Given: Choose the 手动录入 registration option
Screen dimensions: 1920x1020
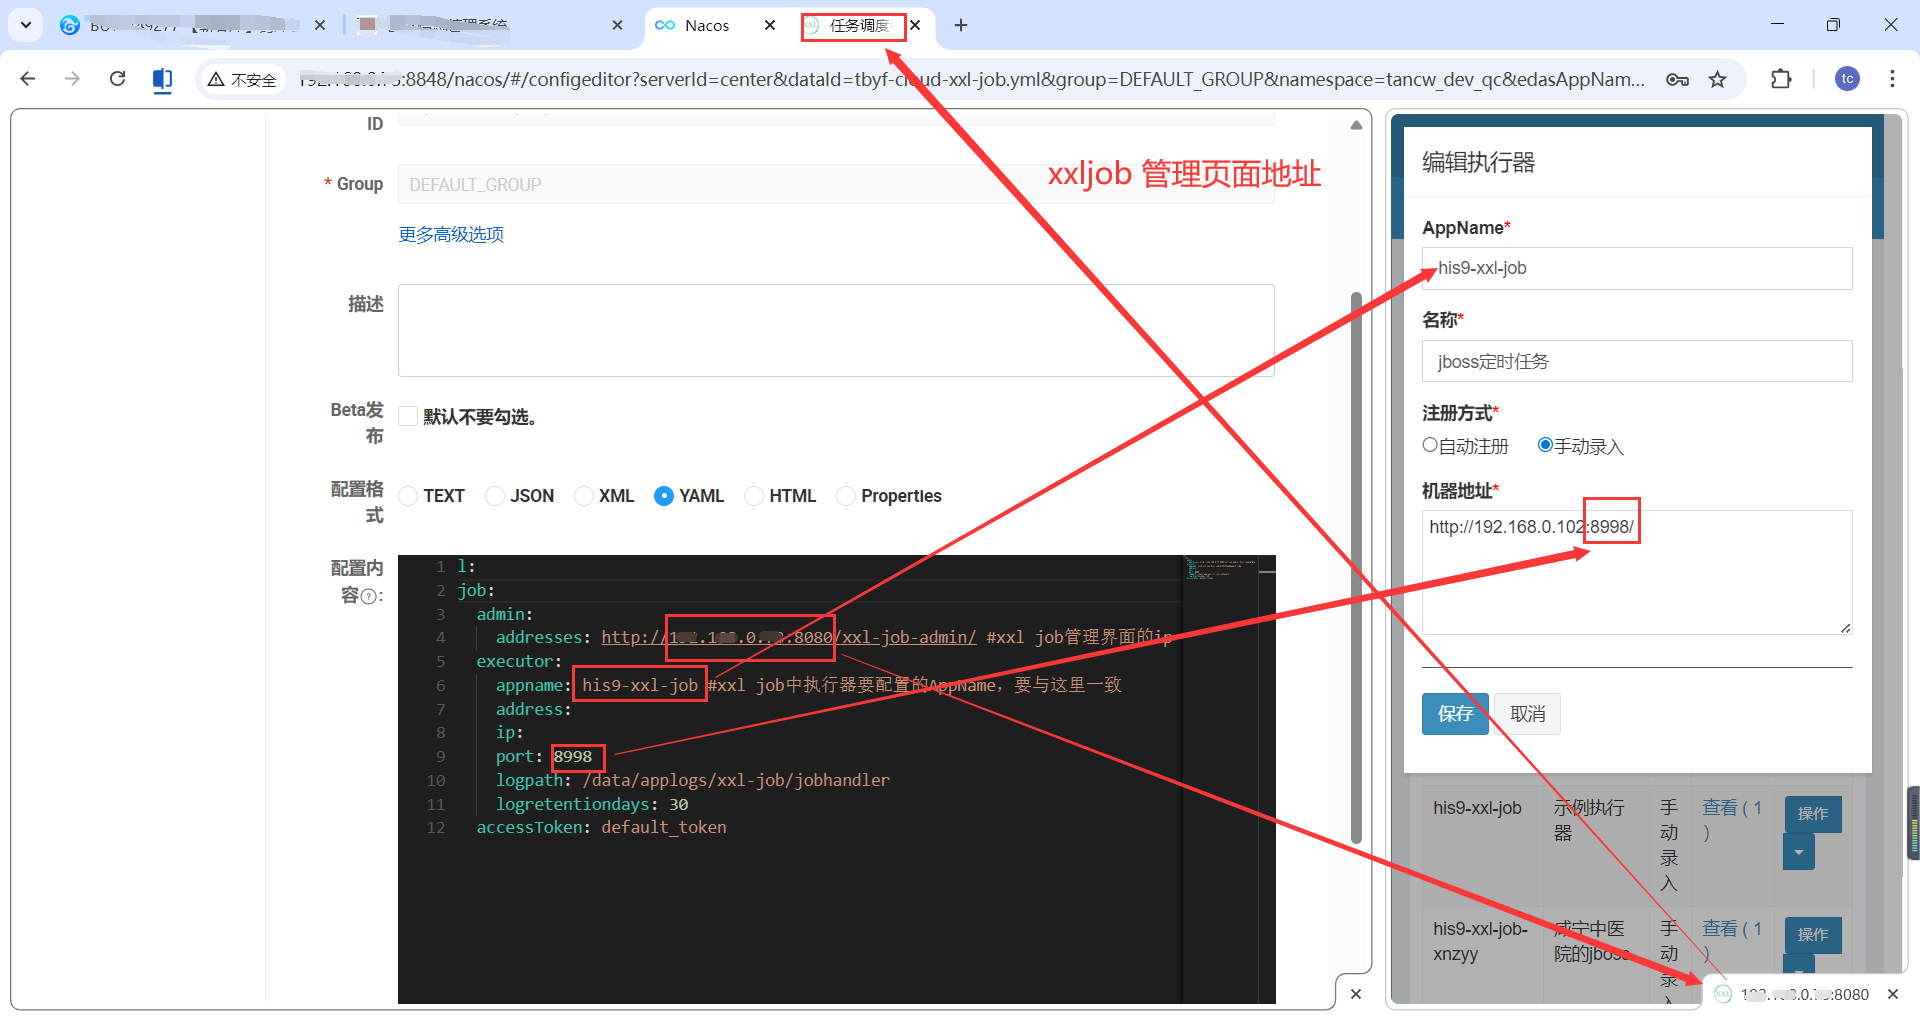Looking at the screenshot, I should (x=1545, y=445).
